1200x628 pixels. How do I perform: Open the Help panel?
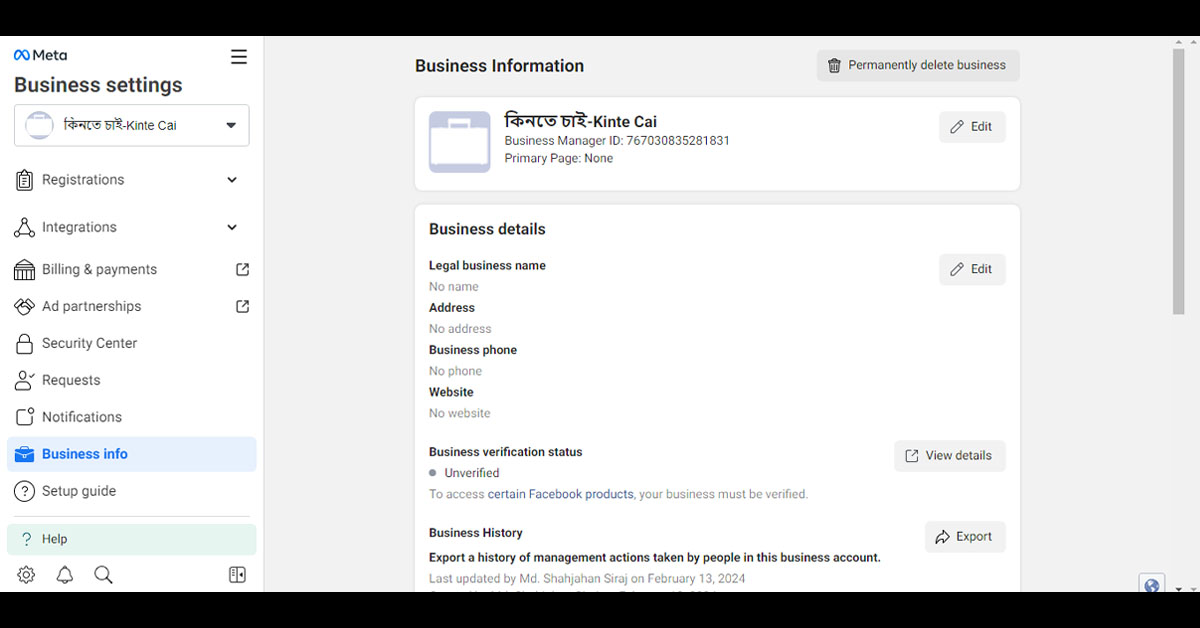click(x=132, y=539)
